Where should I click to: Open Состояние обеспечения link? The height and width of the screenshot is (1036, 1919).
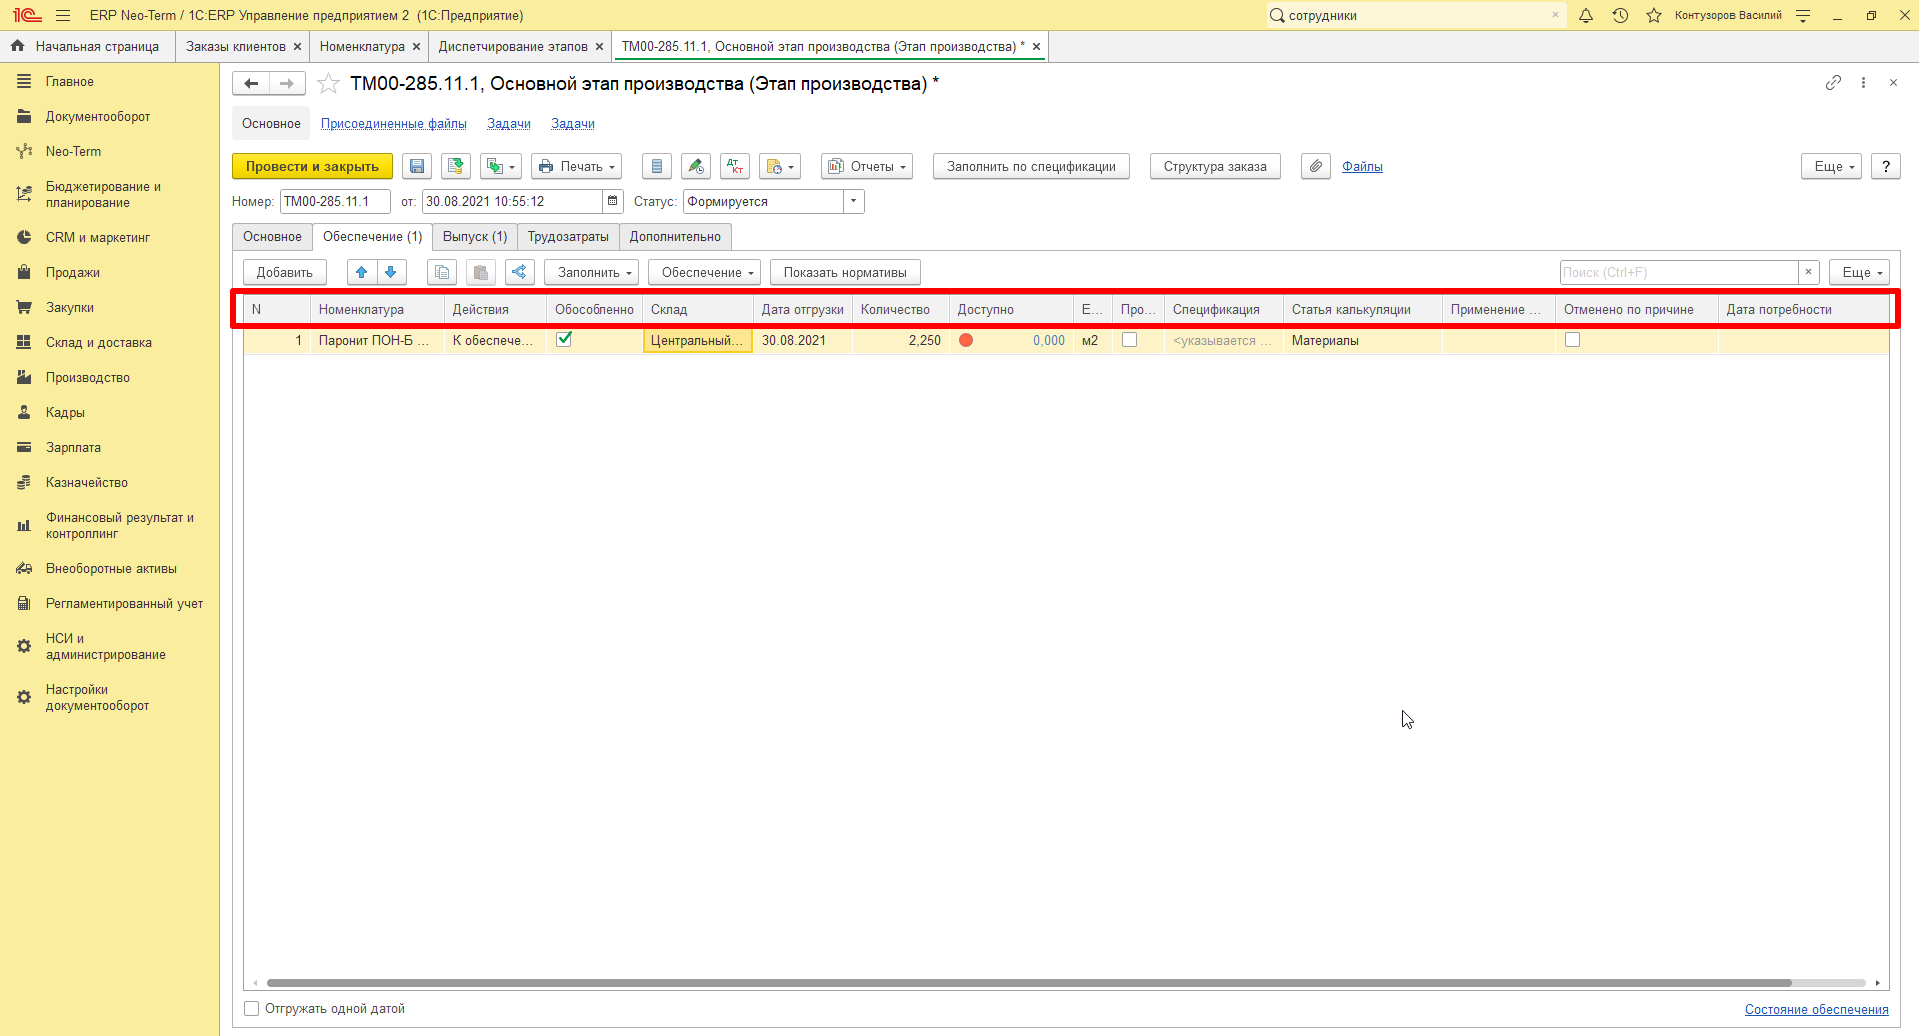1816,1010
